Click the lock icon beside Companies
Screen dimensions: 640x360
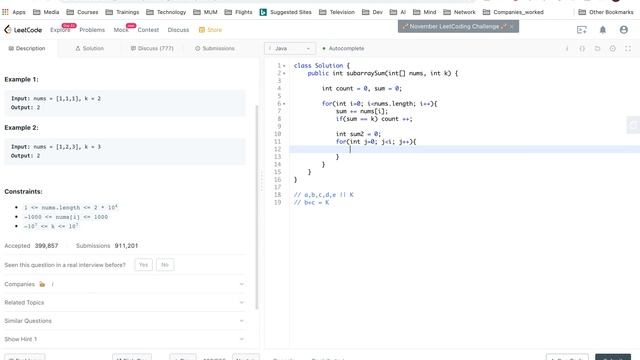[x=42, y=284]
